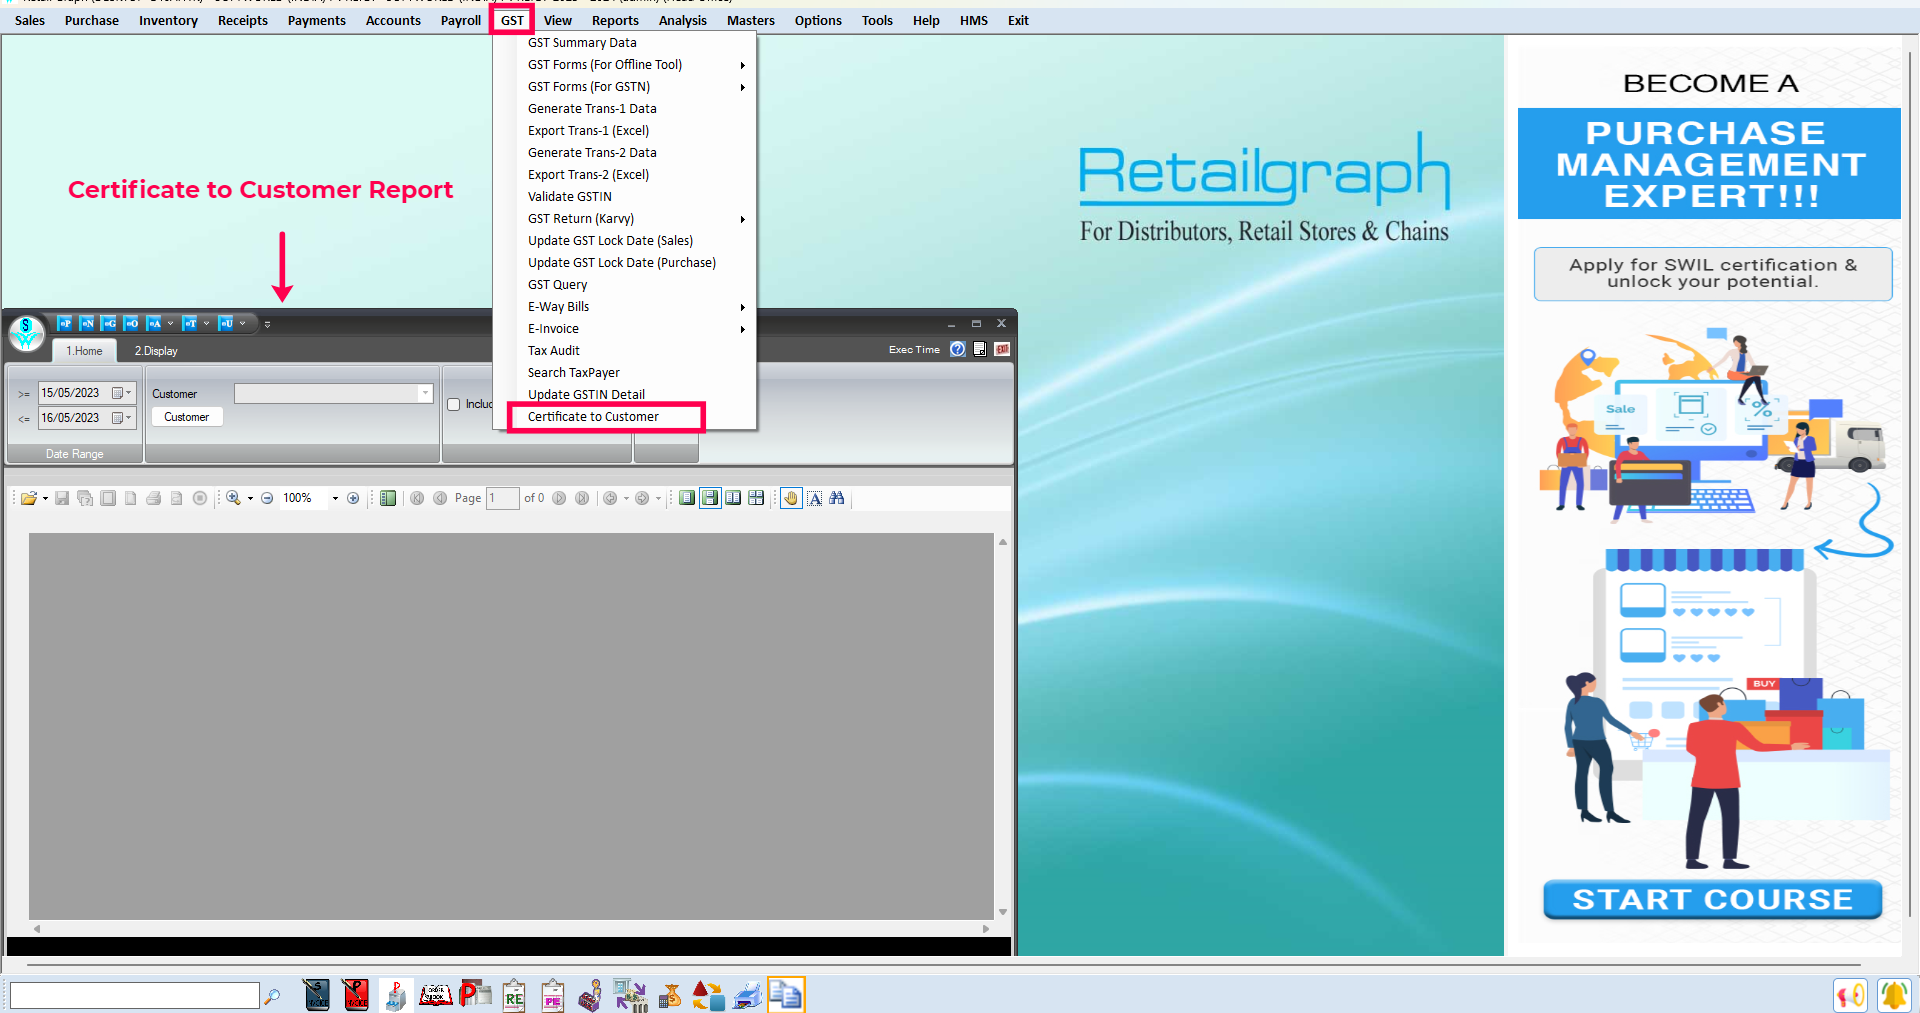This screenshot has height=1013, width=1920.
Task: Switch to the 1.Home tab
Action: tap(84, 351)
